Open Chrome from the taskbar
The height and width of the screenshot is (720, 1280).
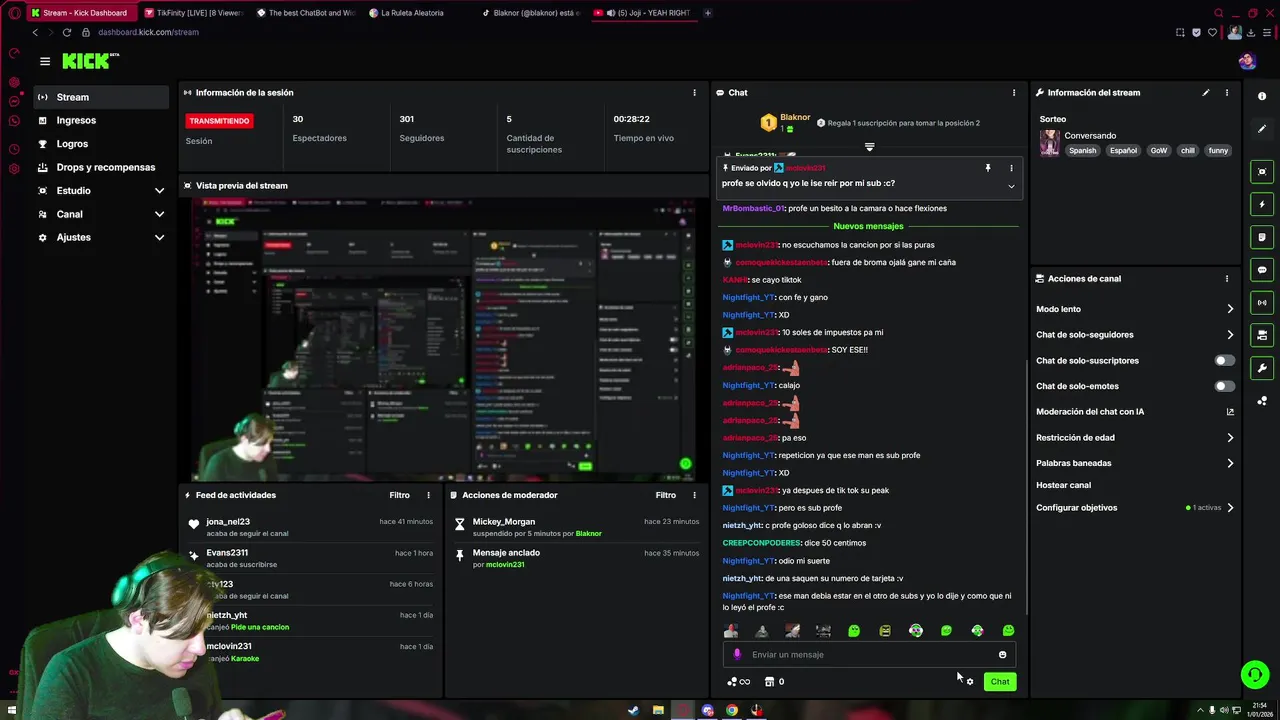[x=732, y=711]
